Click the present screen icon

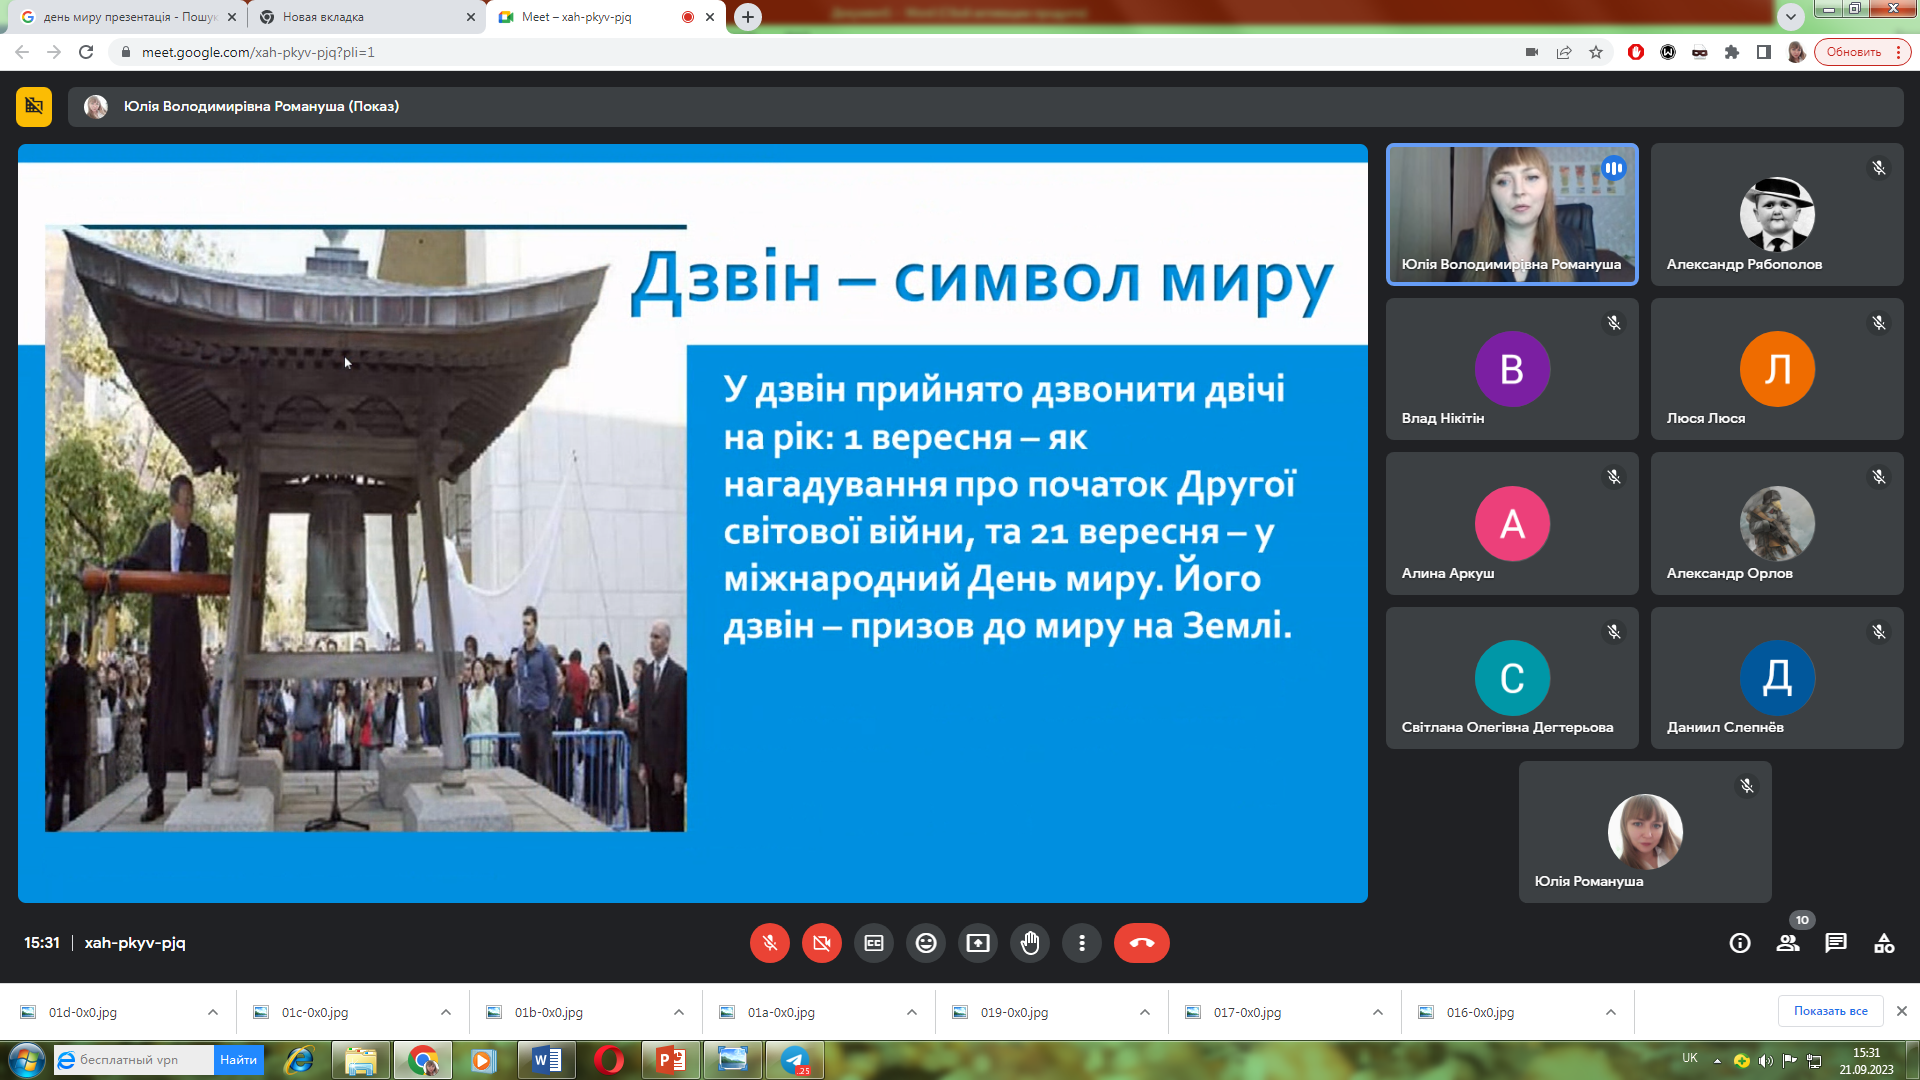coord(978,943)
